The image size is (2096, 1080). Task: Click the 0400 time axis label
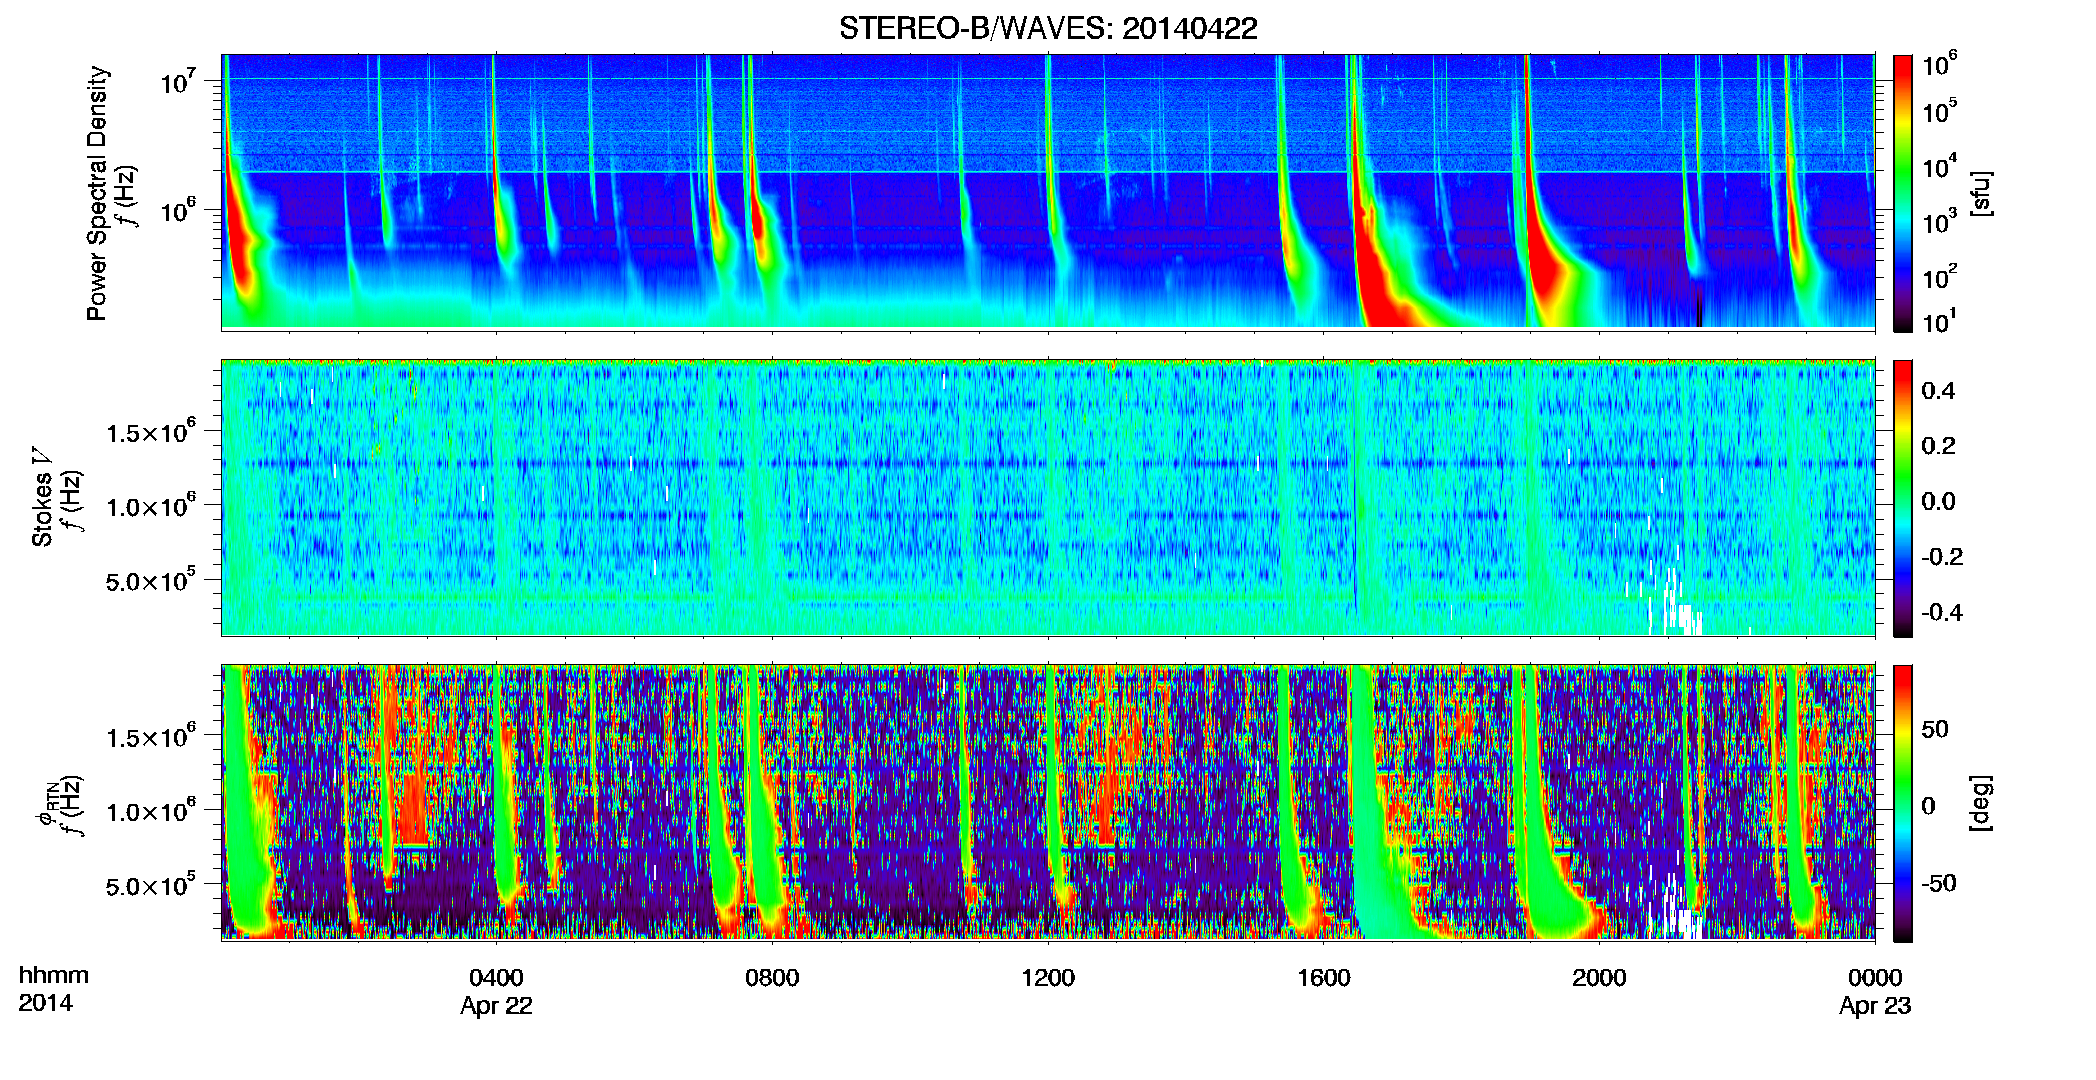coord(496,978)
